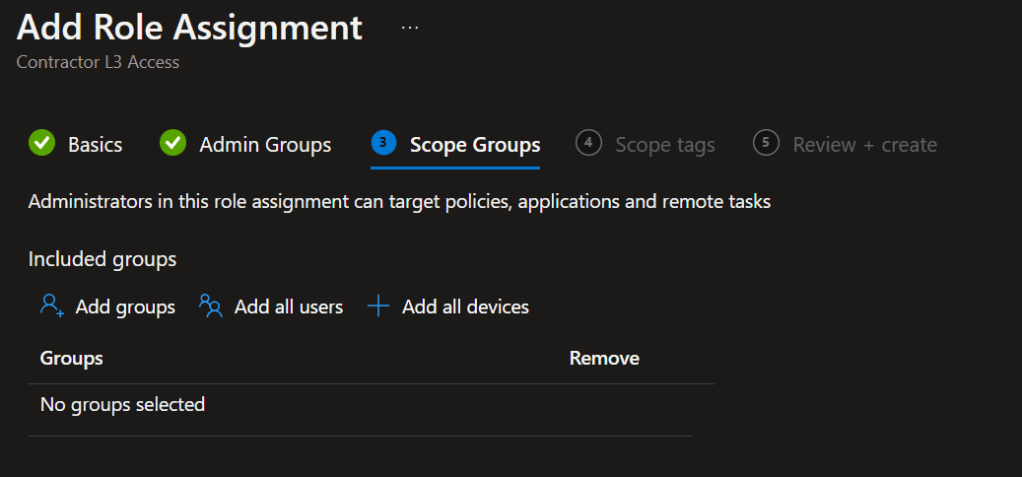Screen dimensions: 1022x477
Task: Click the Groups column header
Action: pyautogui.click(x=71, y=358)
